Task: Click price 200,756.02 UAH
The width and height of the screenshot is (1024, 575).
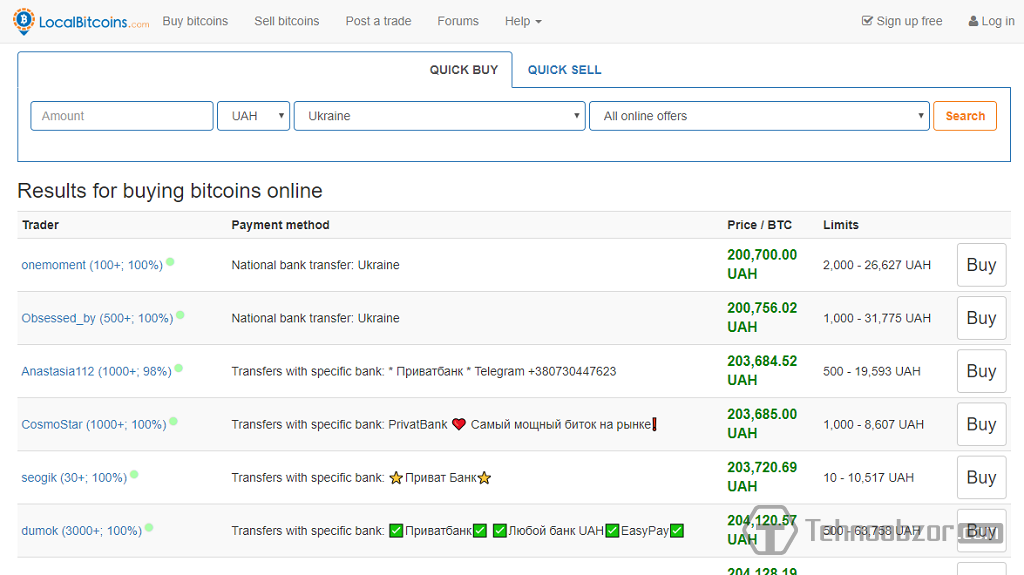Action: coord(762,318)
